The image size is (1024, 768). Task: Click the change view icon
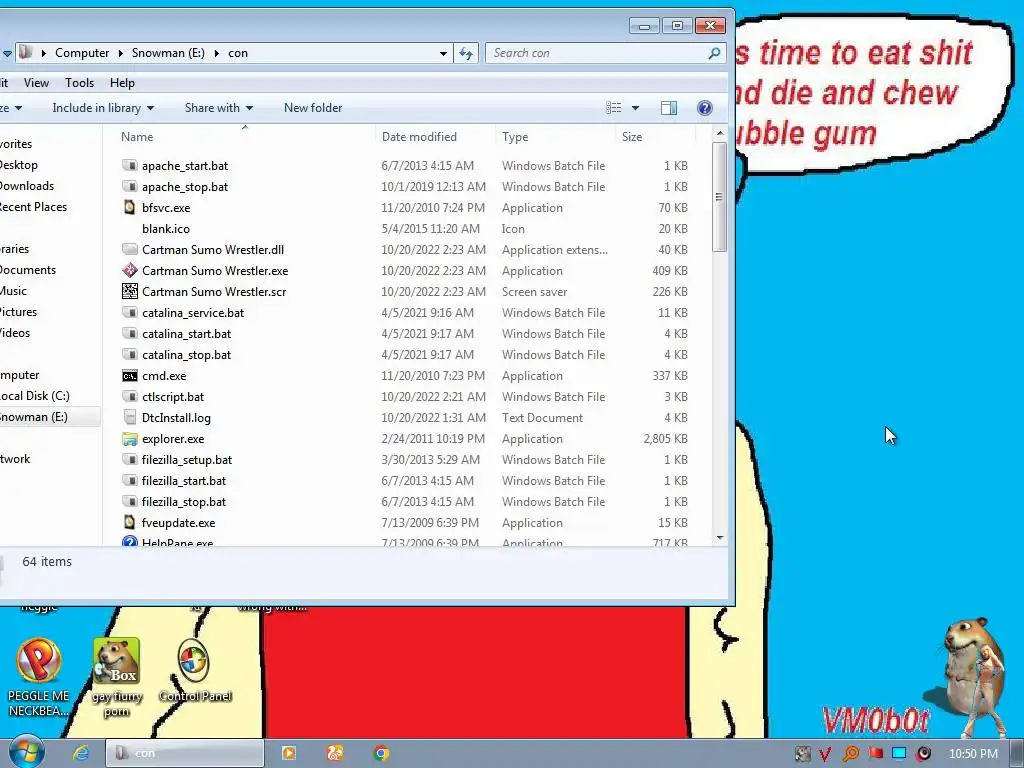pyautogui.click(x=614, y=108)
